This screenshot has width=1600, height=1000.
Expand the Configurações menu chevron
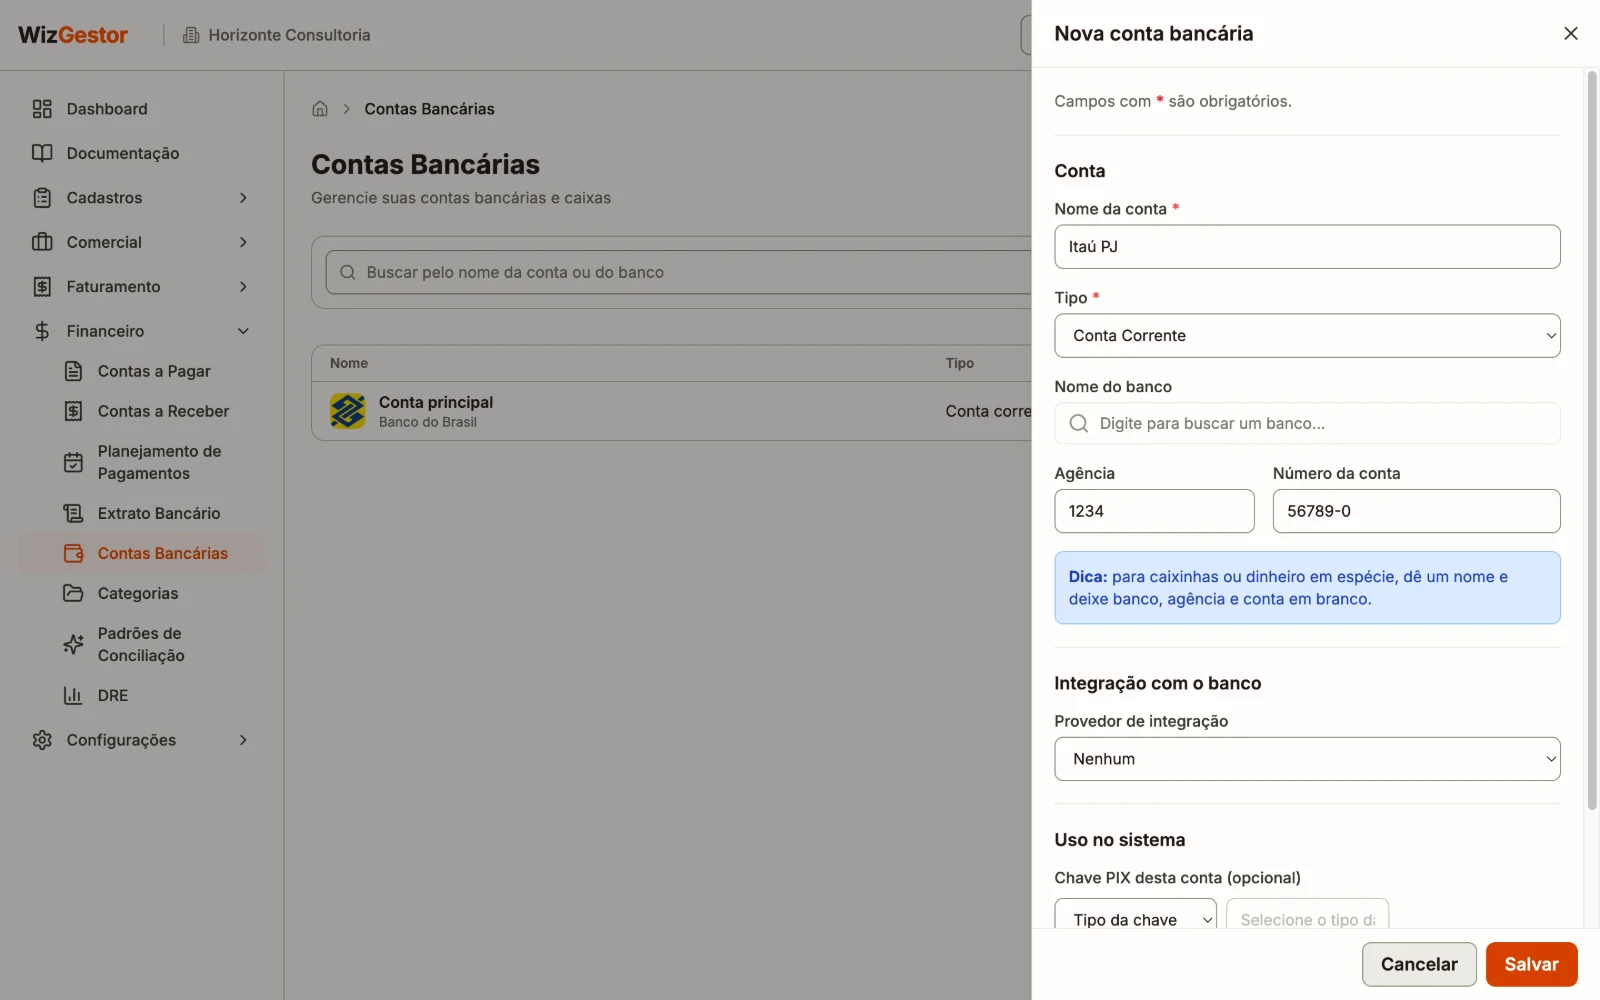pyautogui.click(x=243, y=740)
